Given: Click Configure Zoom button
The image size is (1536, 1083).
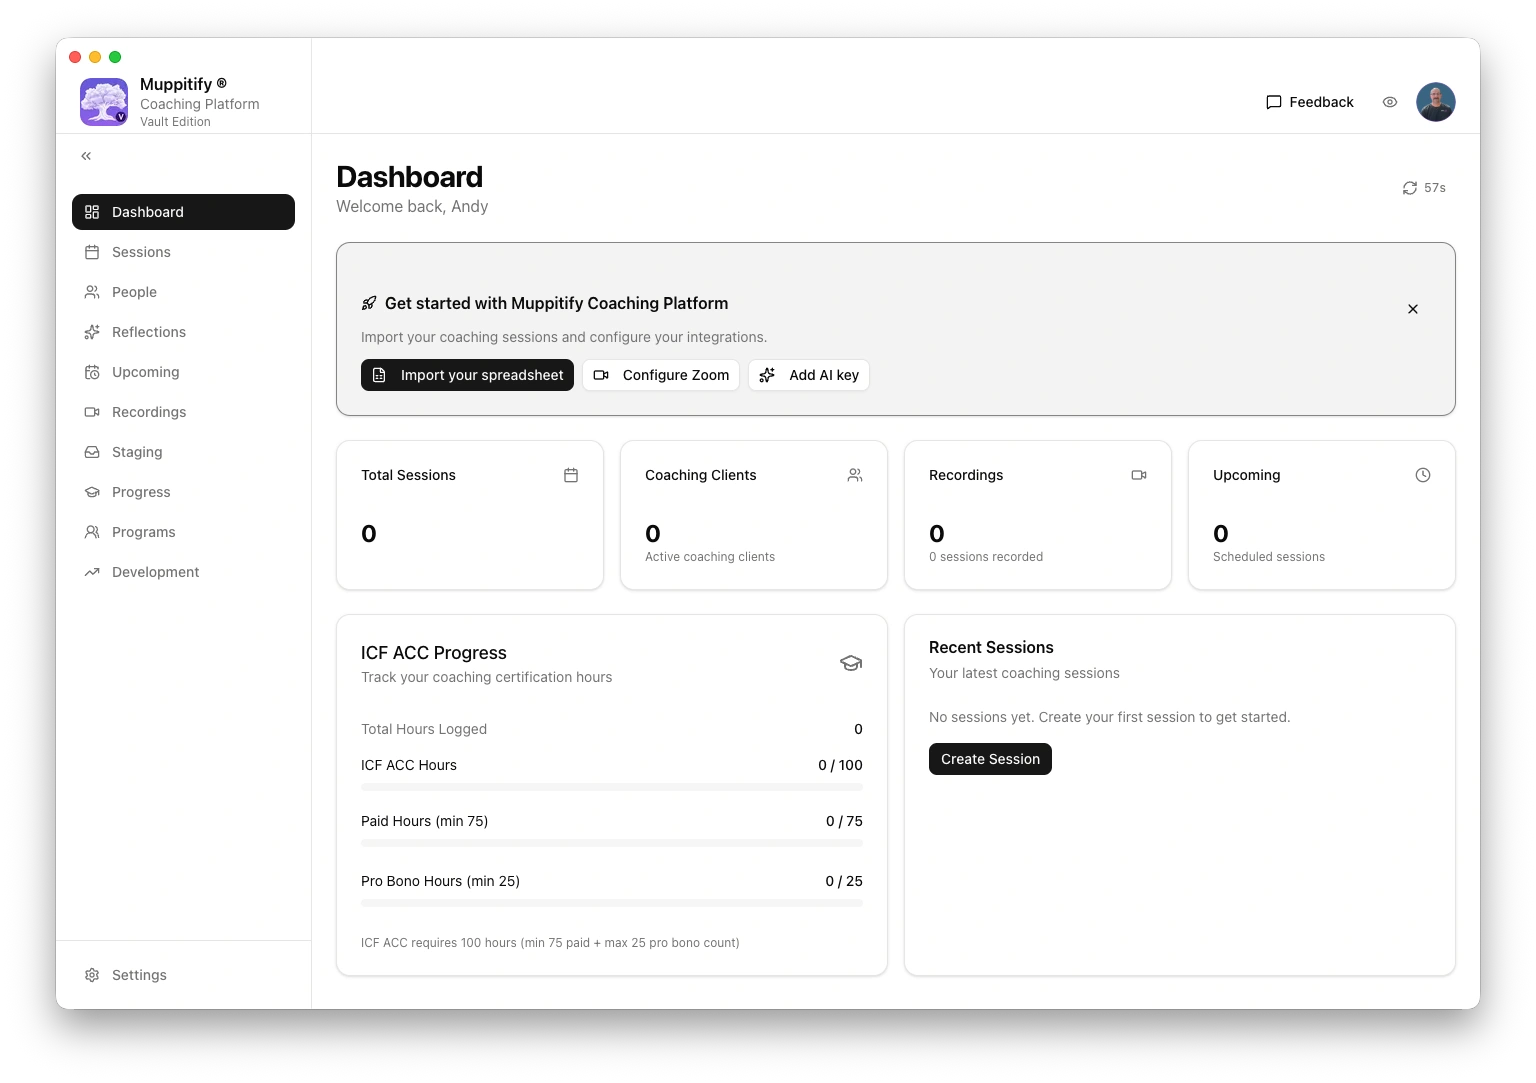Looking at the screenshot, I should point(660,375).
